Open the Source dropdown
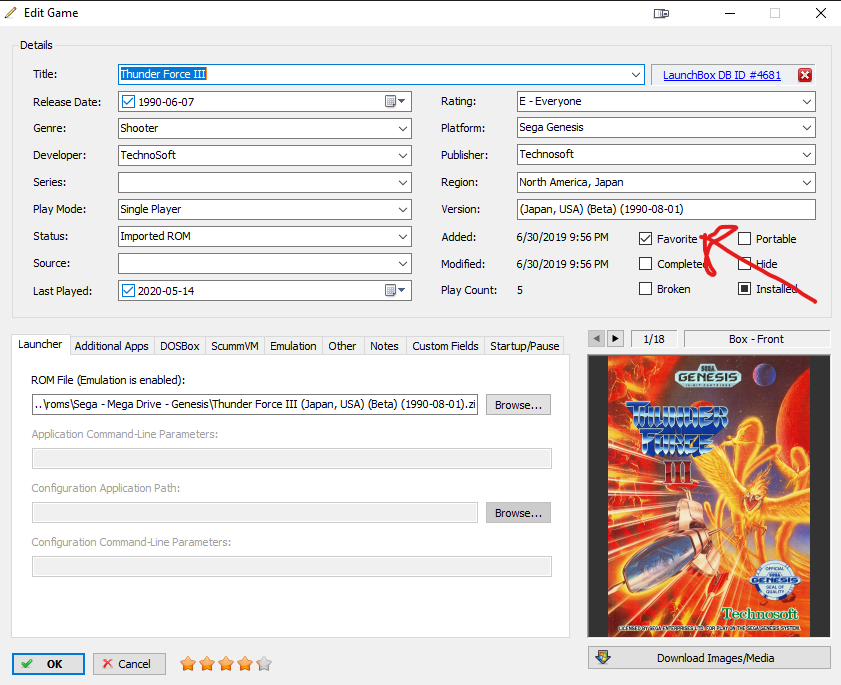The width and height of the screenshot is (841, 685). [x=403, y=263]
